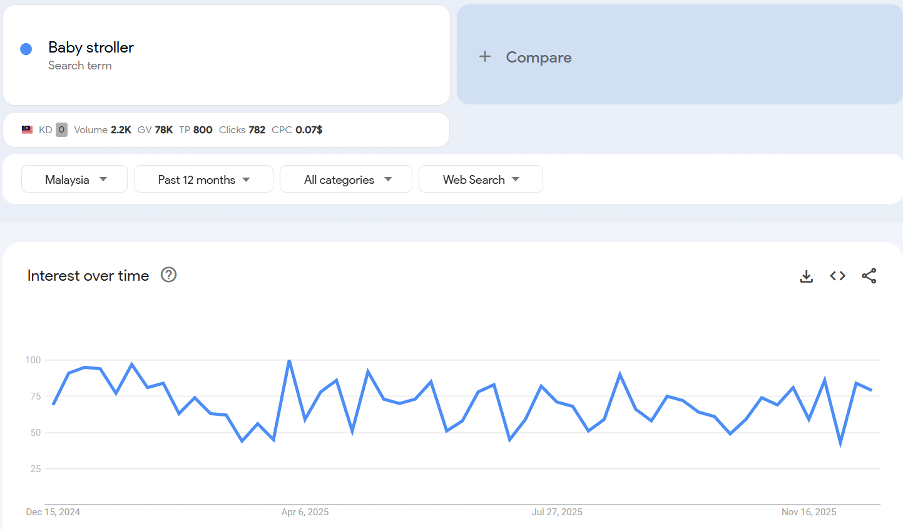904x530 pixels.
Task: Click the Apr 6, 2025 axis label
Action: pos(305,512)
